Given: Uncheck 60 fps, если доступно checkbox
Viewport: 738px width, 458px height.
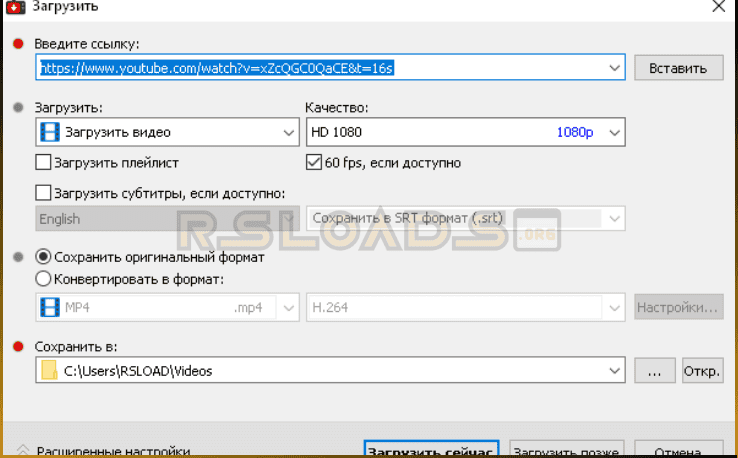Looking at the screenshot, I should pyautogui.click(x=313, y=162).
